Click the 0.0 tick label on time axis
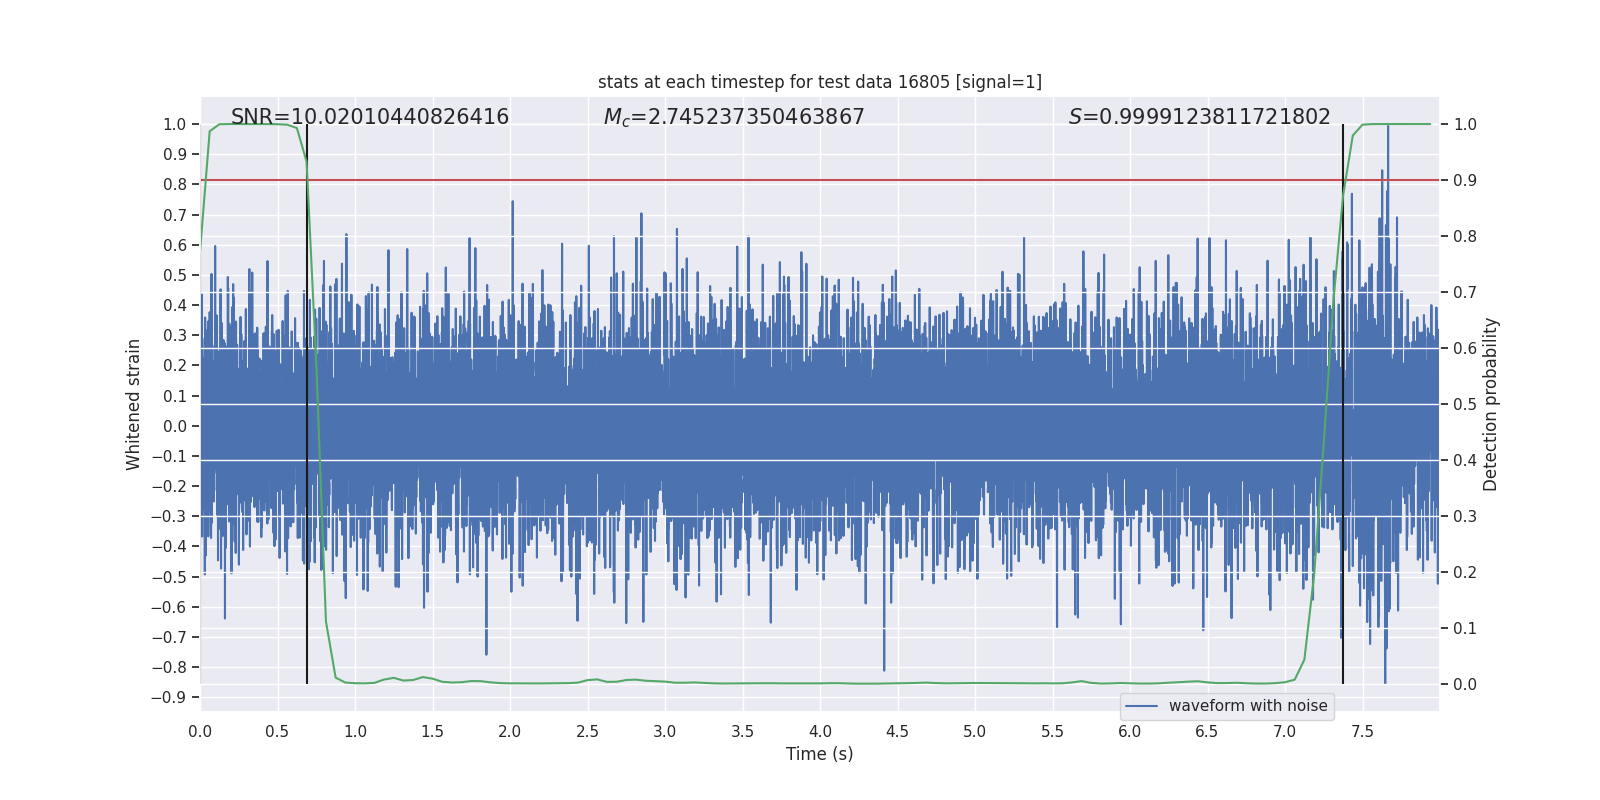 [x=200, y=731]
